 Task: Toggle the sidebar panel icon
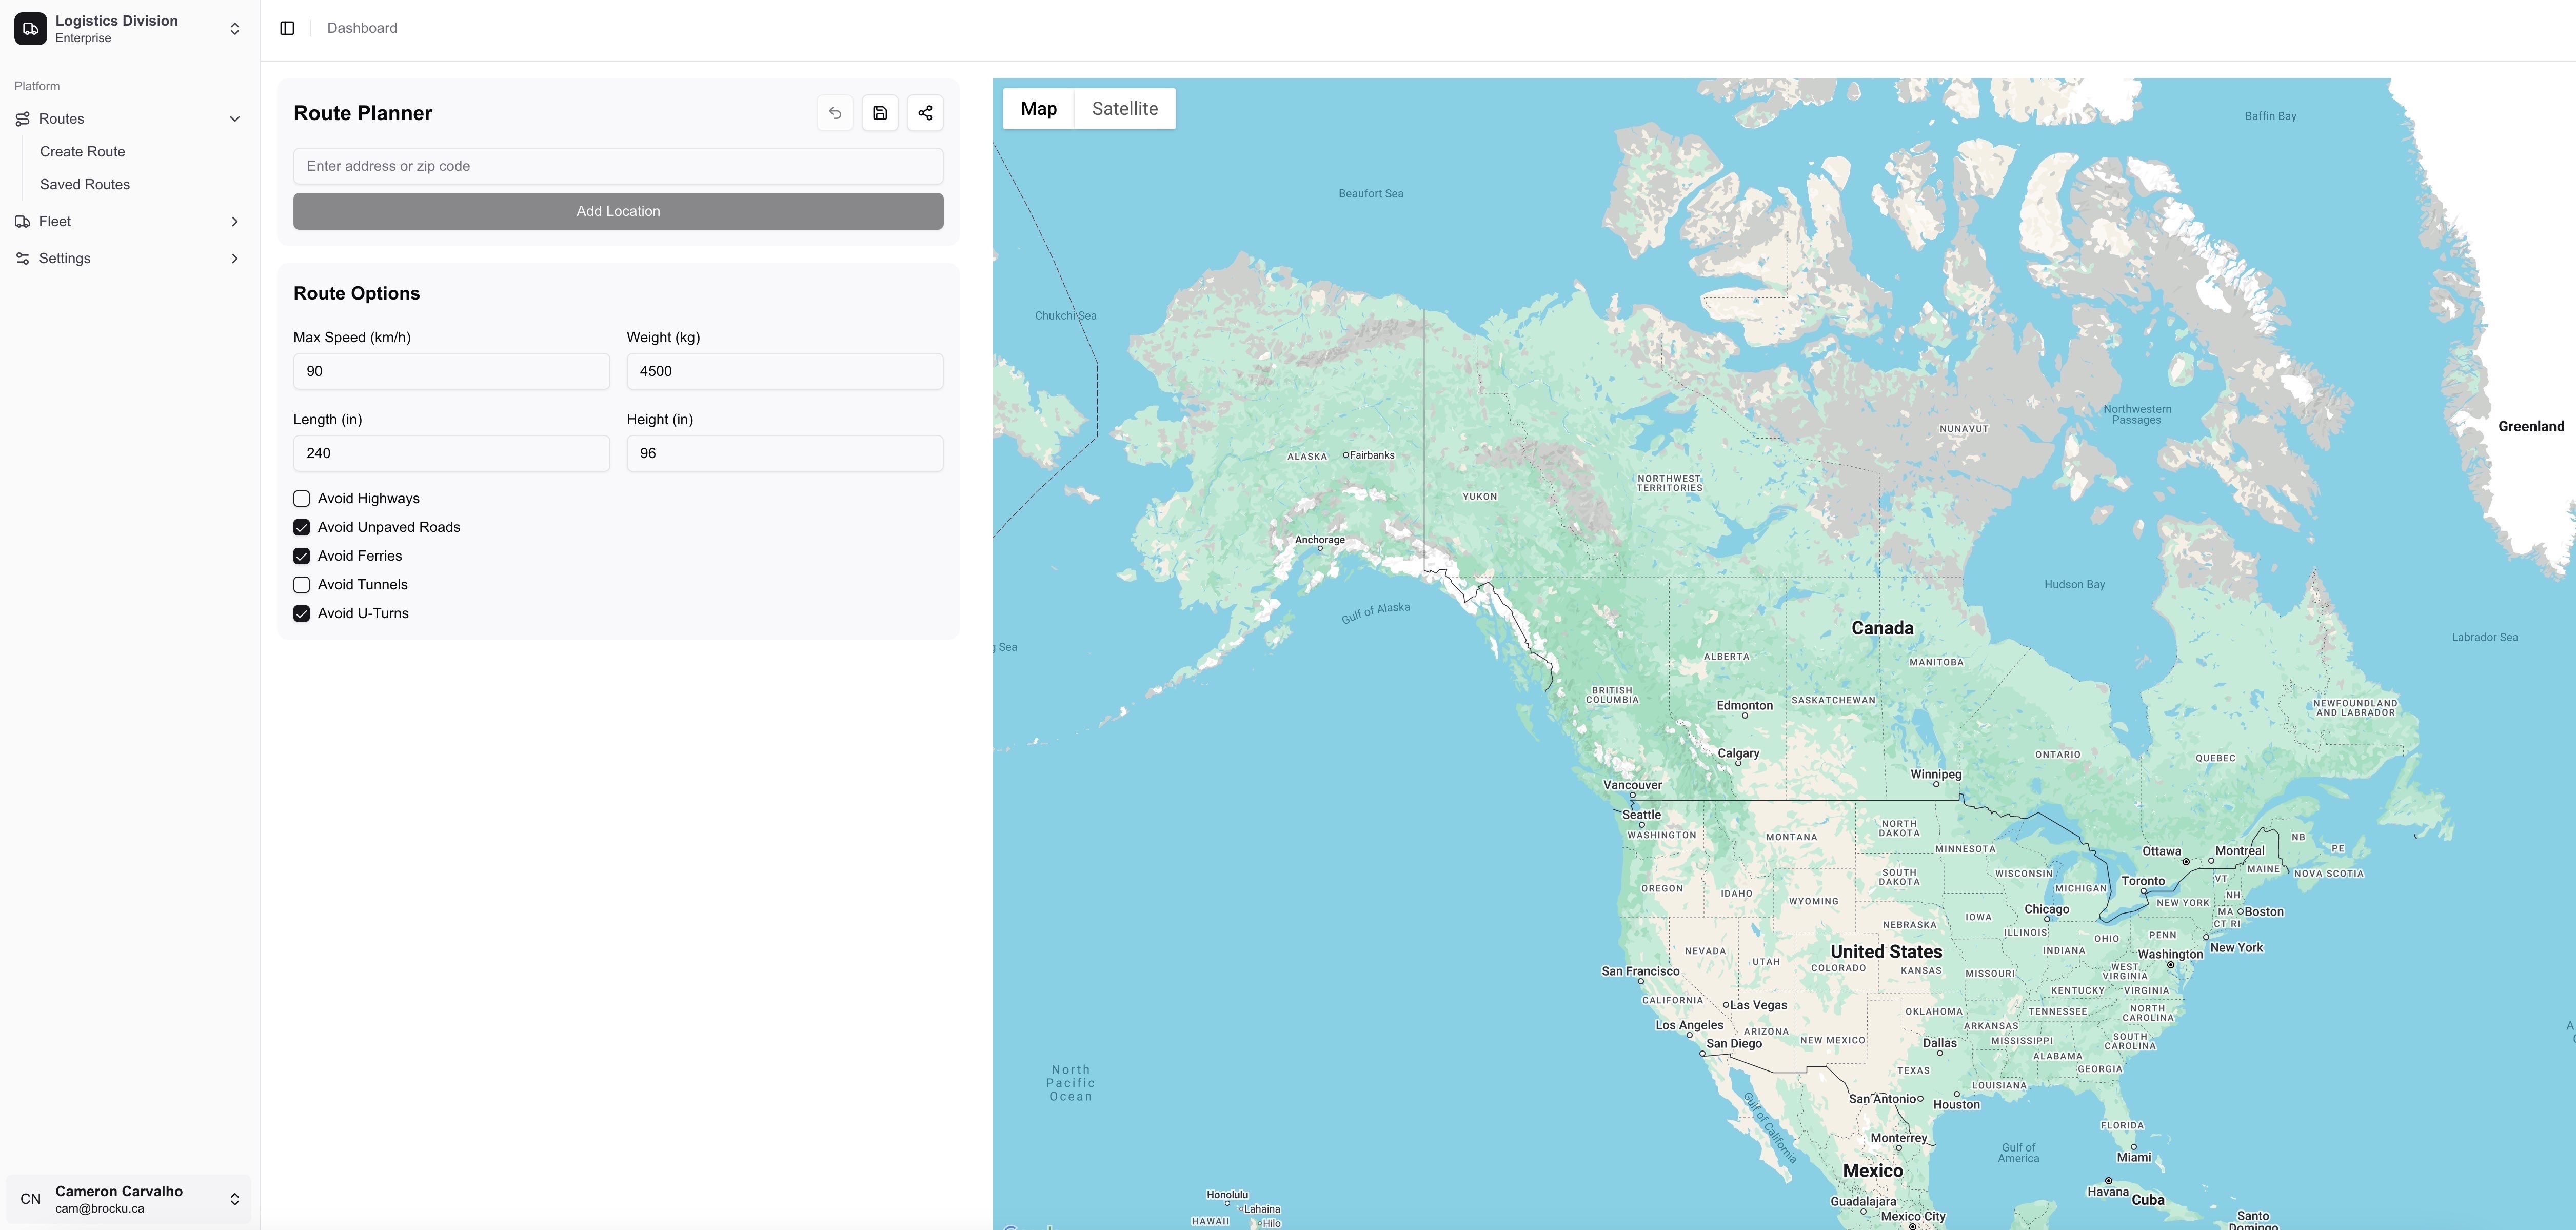pos(287,28)
